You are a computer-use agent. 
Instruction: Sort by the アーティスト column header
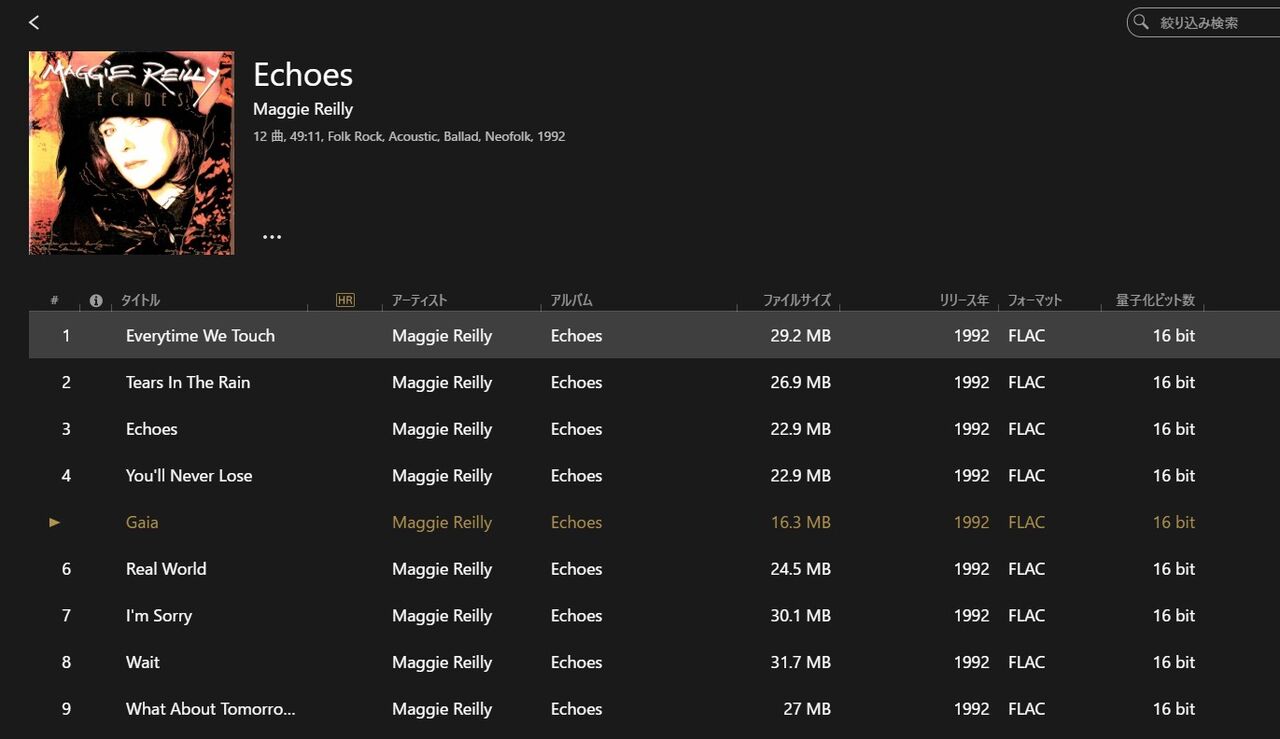click(x=419, y=300)
